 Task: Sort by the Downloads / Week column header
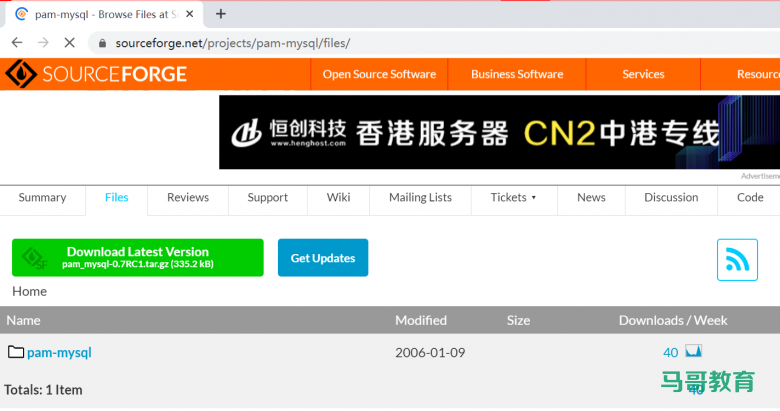point(673,320)
